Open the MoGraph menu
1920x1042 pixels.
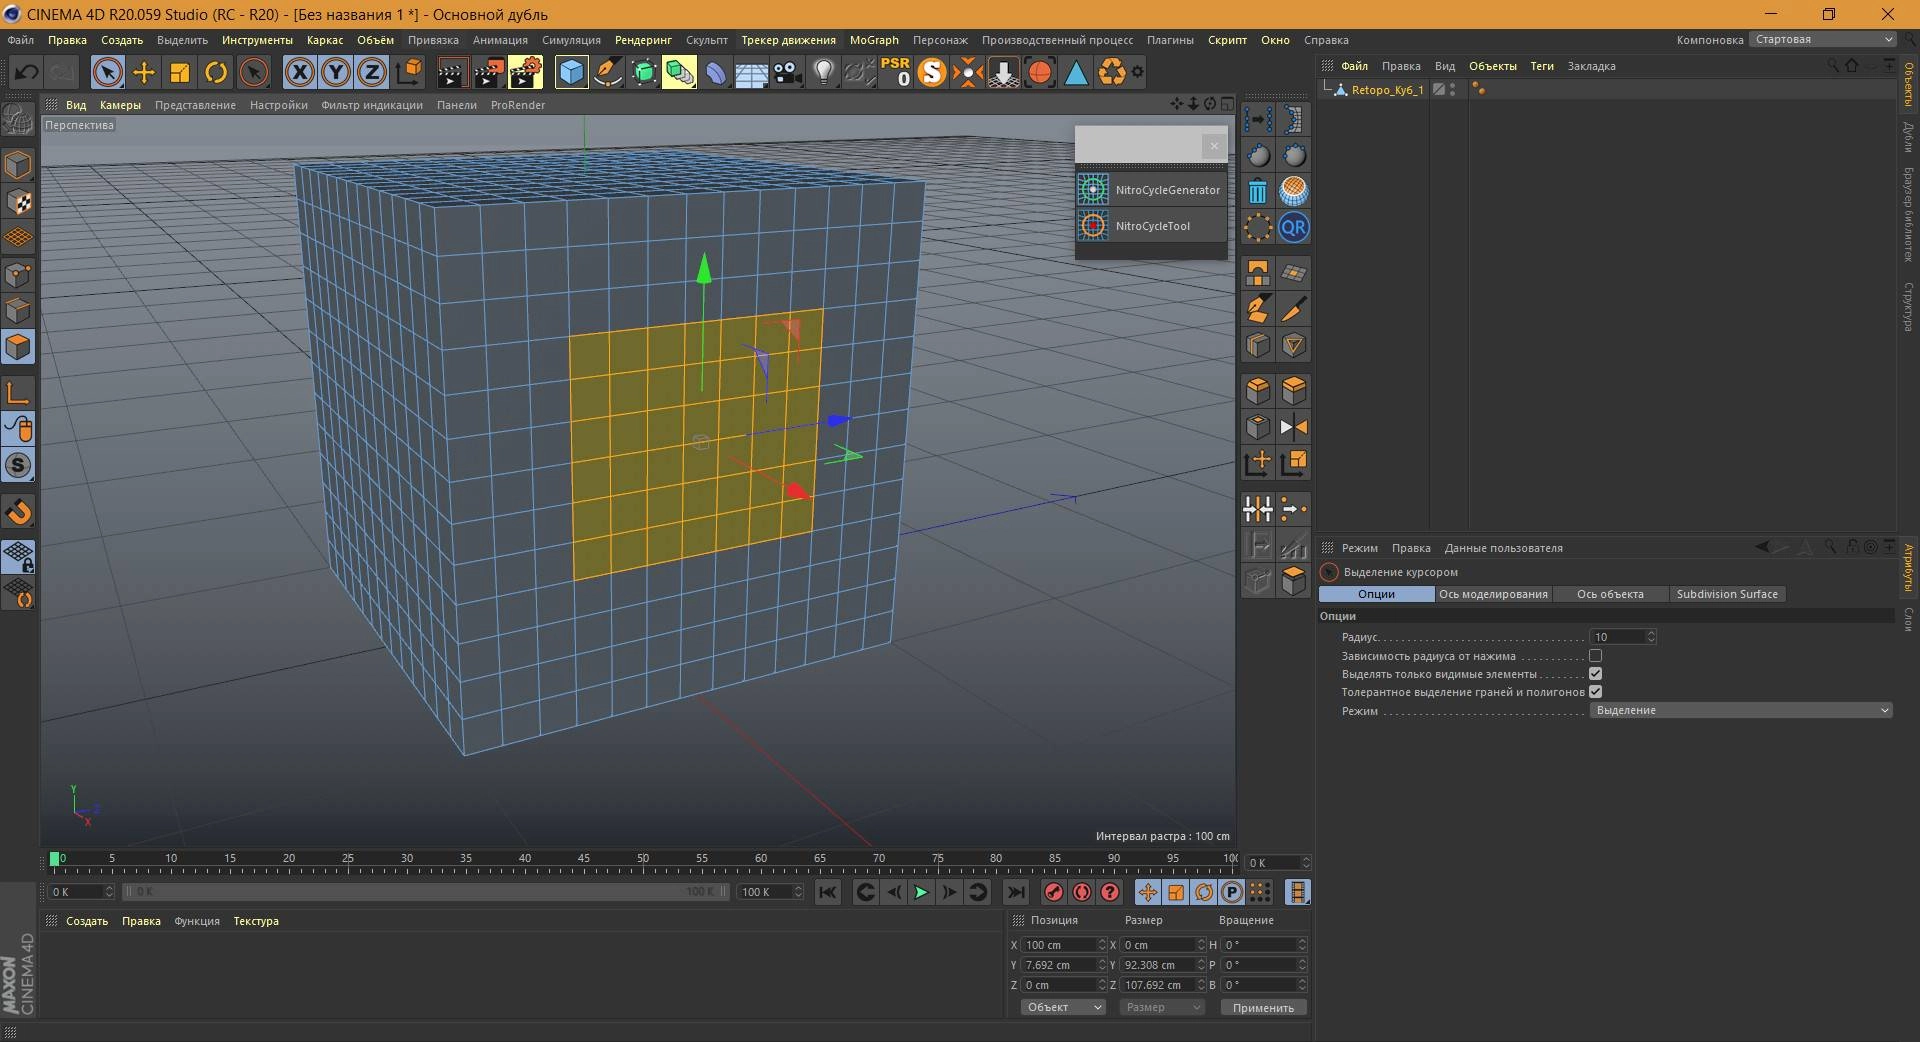pyautogui.click(x=874, y=40)
